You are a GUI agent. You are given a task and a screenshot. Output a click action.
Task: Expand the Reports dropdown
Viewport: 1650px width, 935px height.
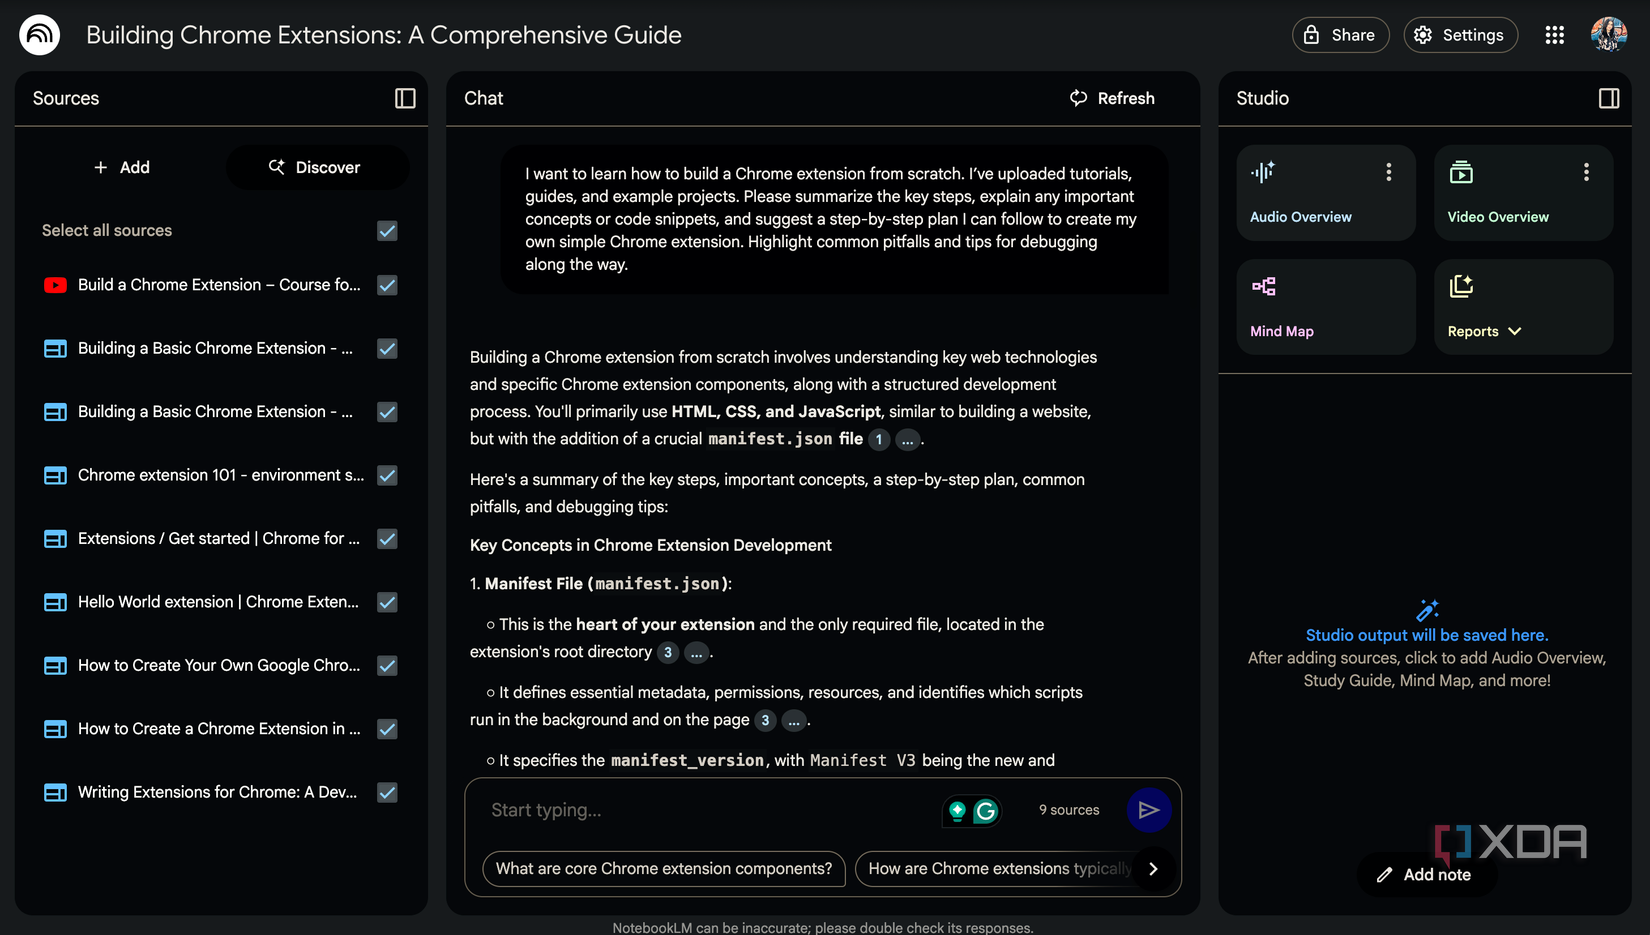[1485, 331]
